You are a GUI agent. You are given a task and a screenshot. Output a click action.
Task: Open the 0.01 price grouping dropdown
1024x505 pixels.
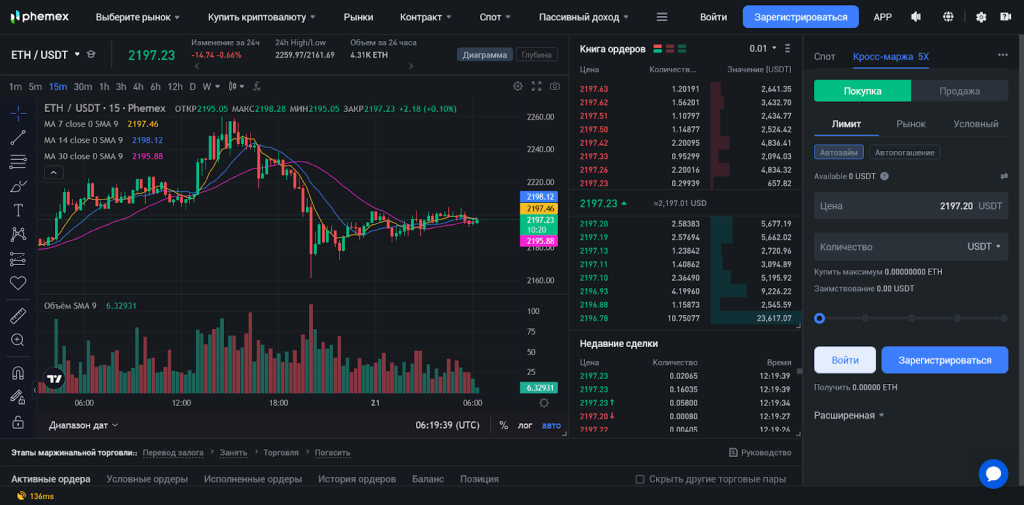point(763,48)
